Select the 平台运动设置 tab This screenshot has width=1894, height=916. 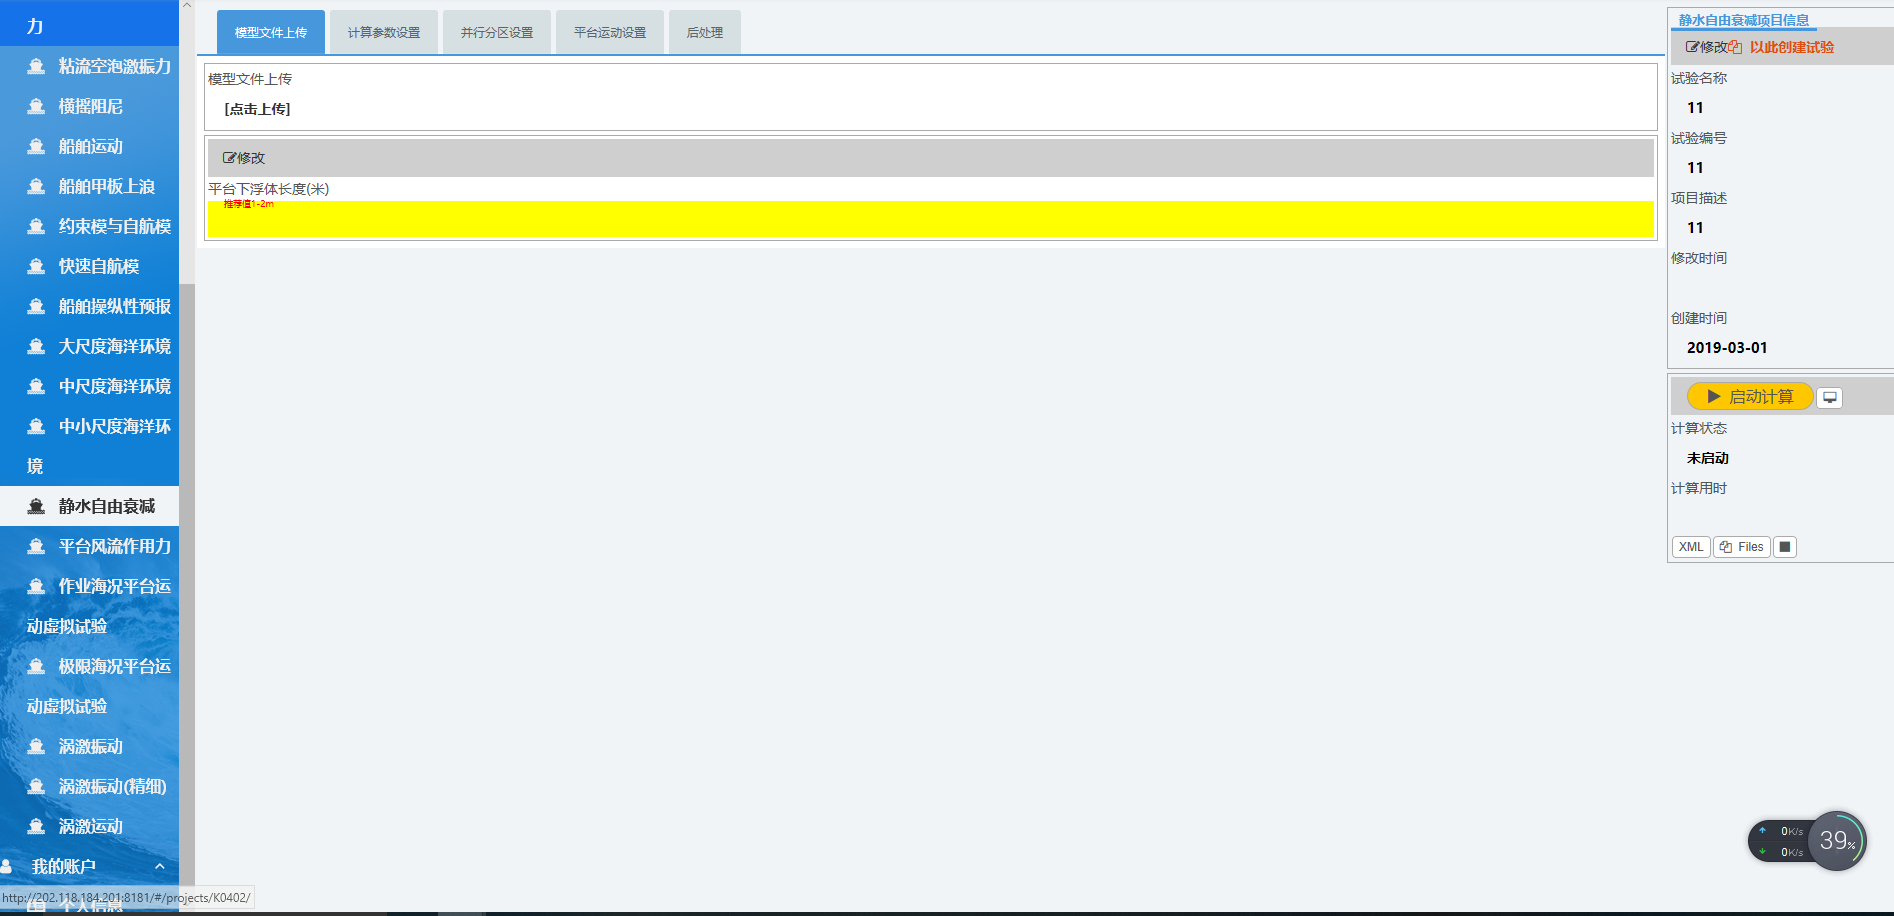point(610,33)
